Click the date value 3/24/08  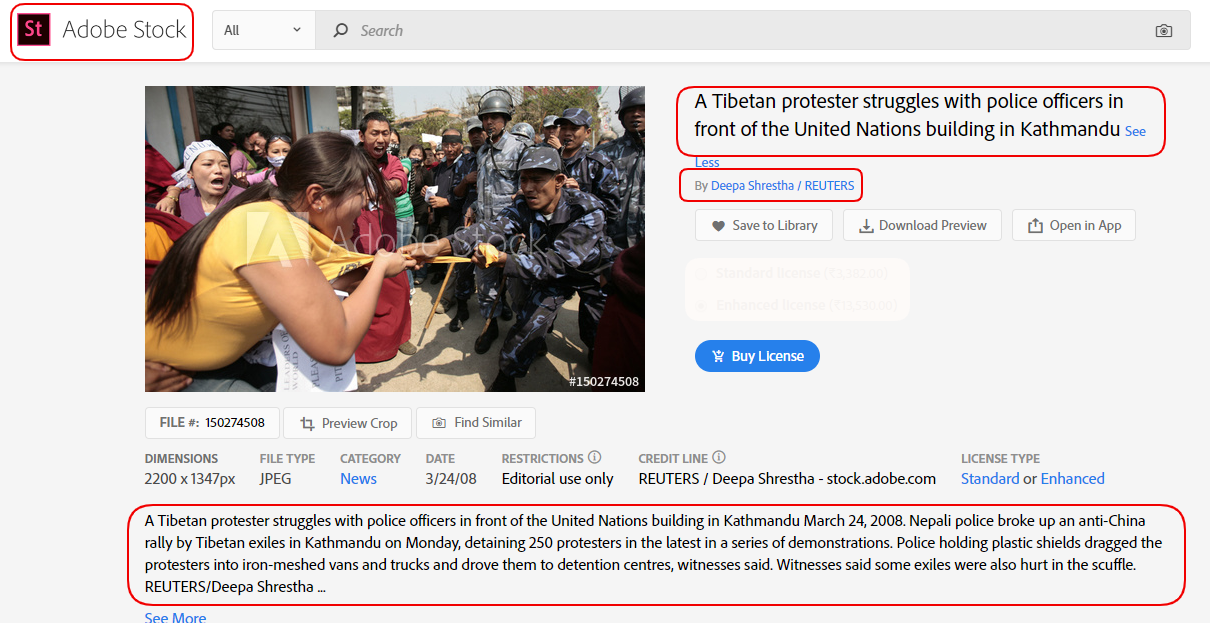(x=451, y=479)
